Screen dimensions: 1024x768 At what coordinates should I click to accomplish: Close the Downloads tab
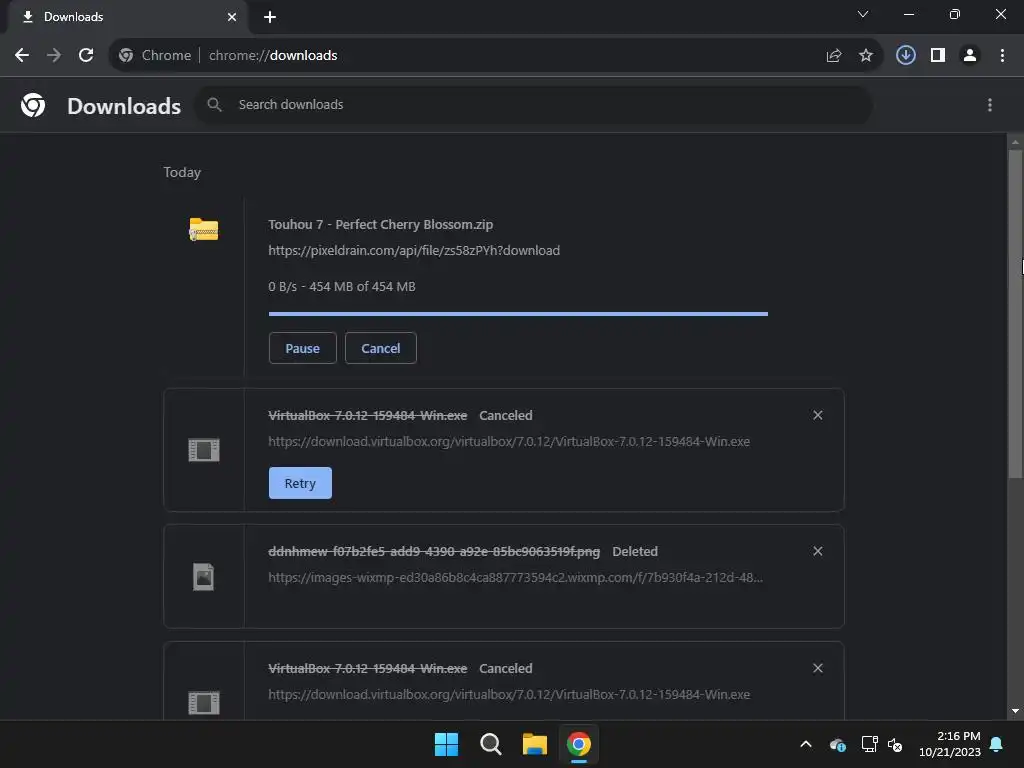pos(232,17)
